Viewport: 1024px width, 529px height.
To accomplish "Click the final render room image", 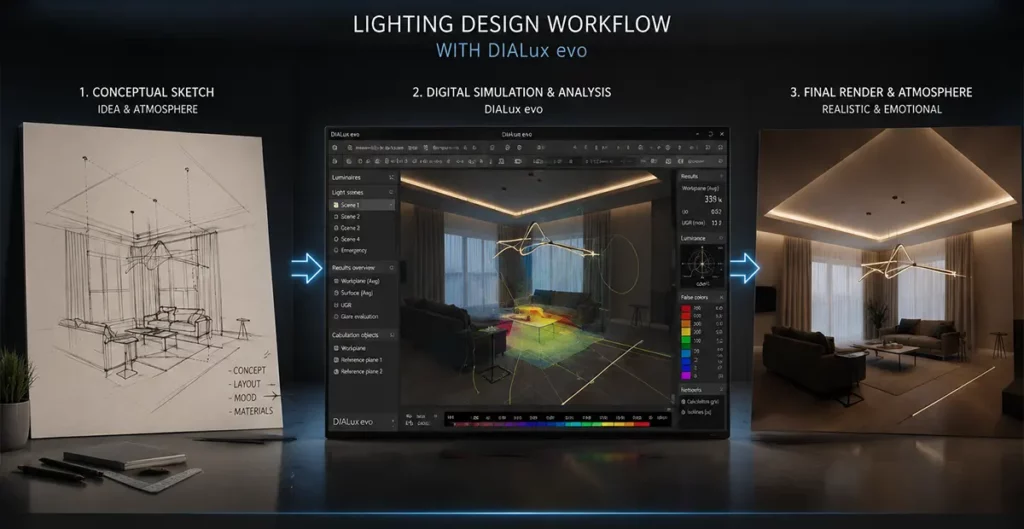I will tap(887, 281).
